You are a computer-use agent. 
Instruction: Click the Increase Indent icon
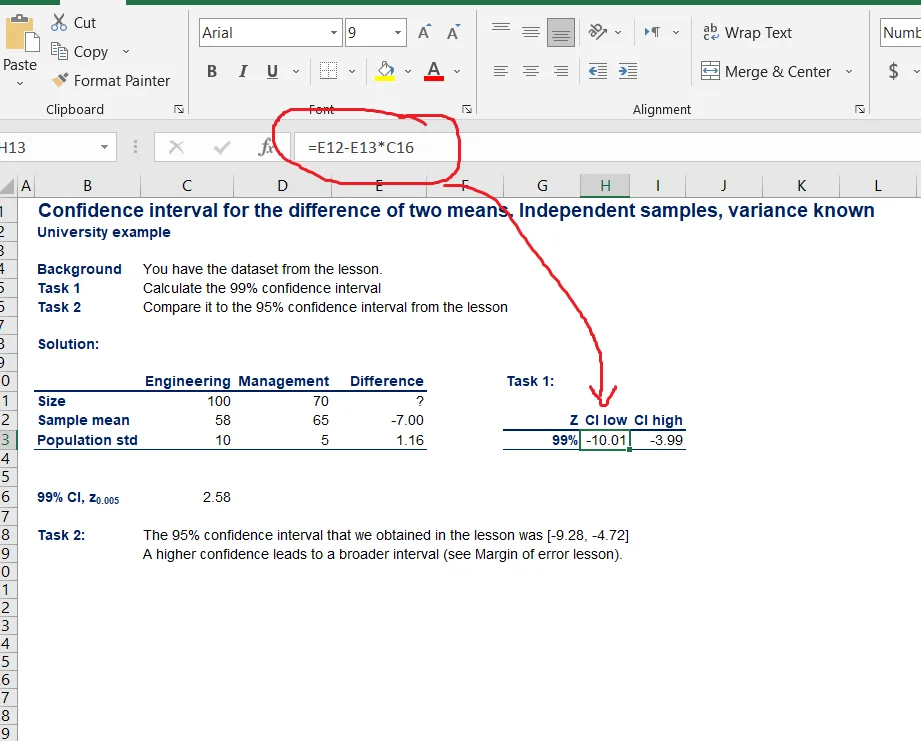click(x=627, y=71)
